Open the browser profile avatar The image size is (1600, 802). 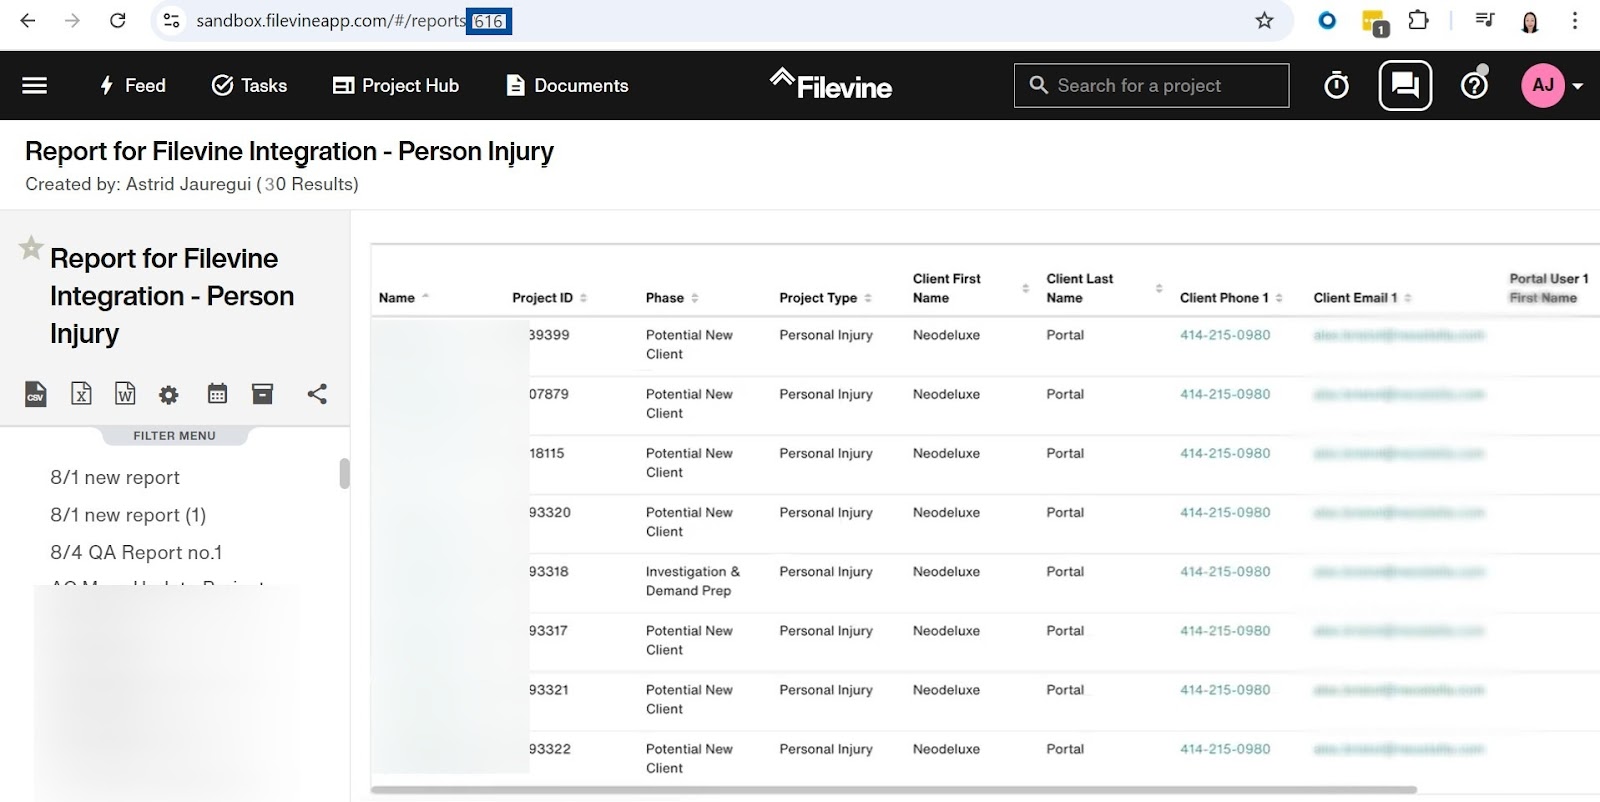1530,21
